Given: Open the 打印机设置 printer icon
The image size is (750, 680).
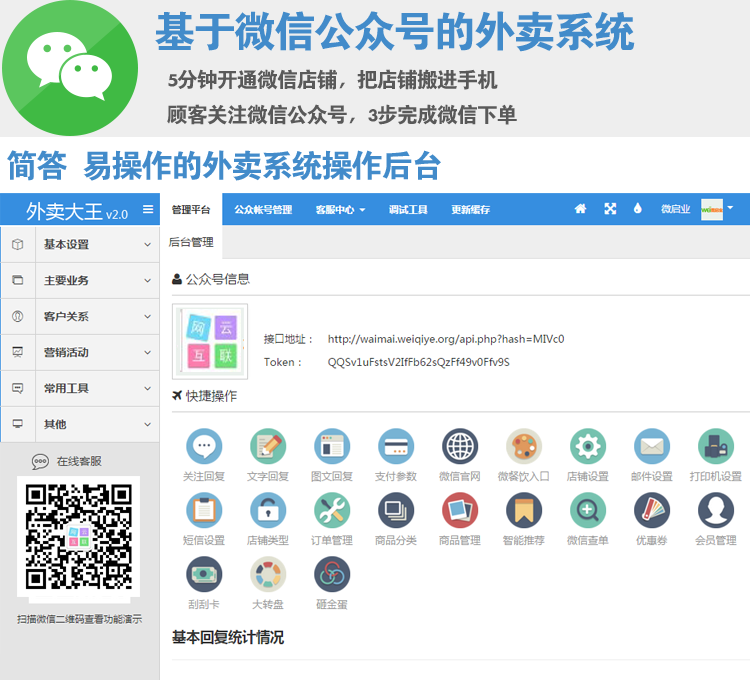Looking at the screenshot, I should tap(716, 446).
